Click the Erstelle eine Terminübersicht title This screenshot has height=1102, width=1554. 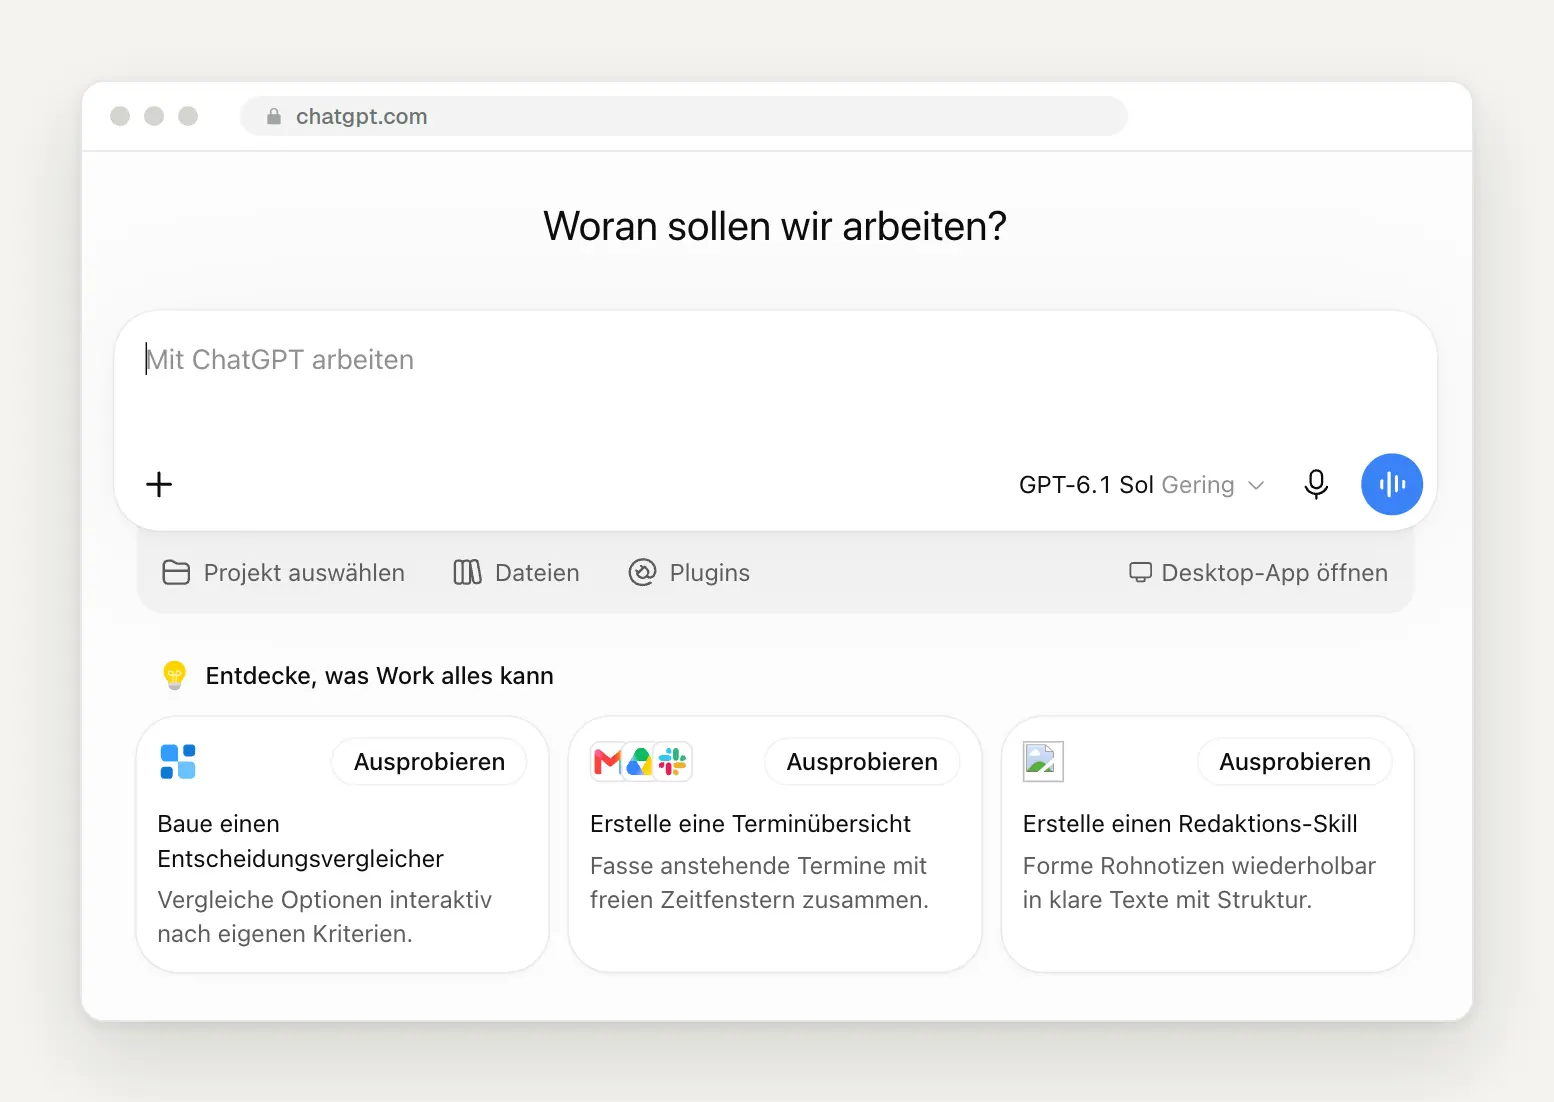click(750, 824)
